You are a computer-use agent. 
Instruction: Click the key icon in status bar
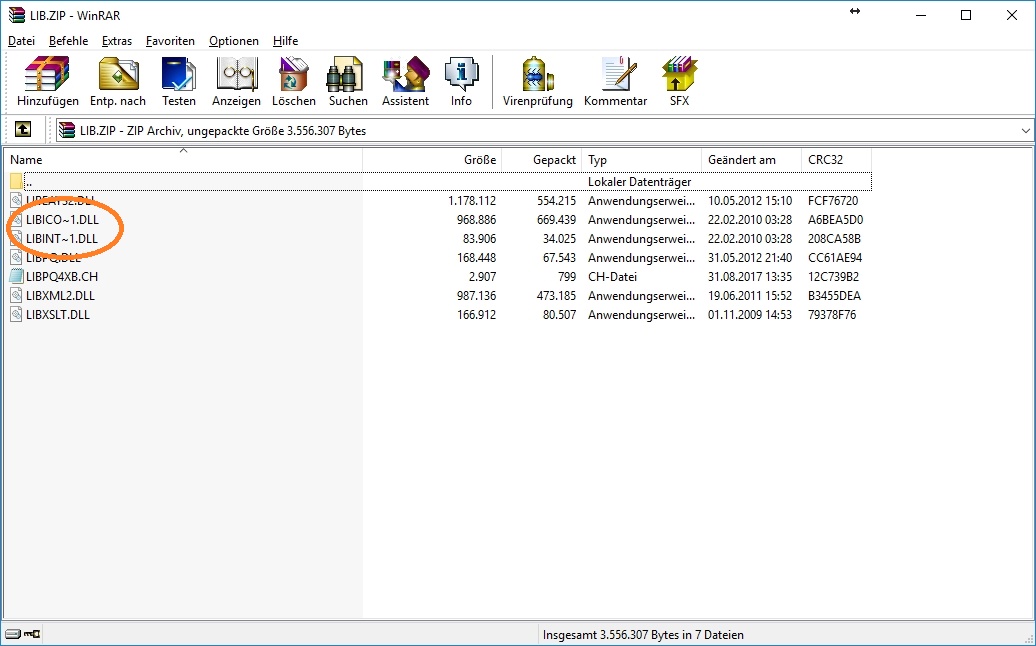pyautogui.click(x=32, y=634)
